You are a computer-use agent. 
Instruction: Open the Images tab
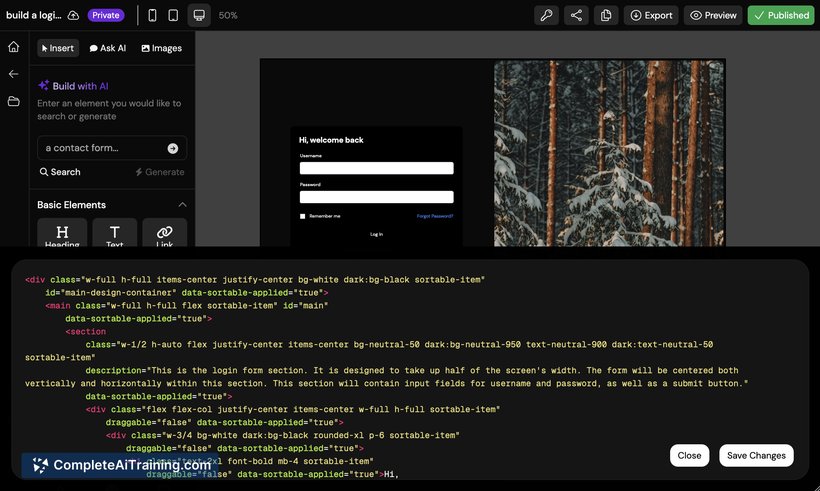[162, 48]
